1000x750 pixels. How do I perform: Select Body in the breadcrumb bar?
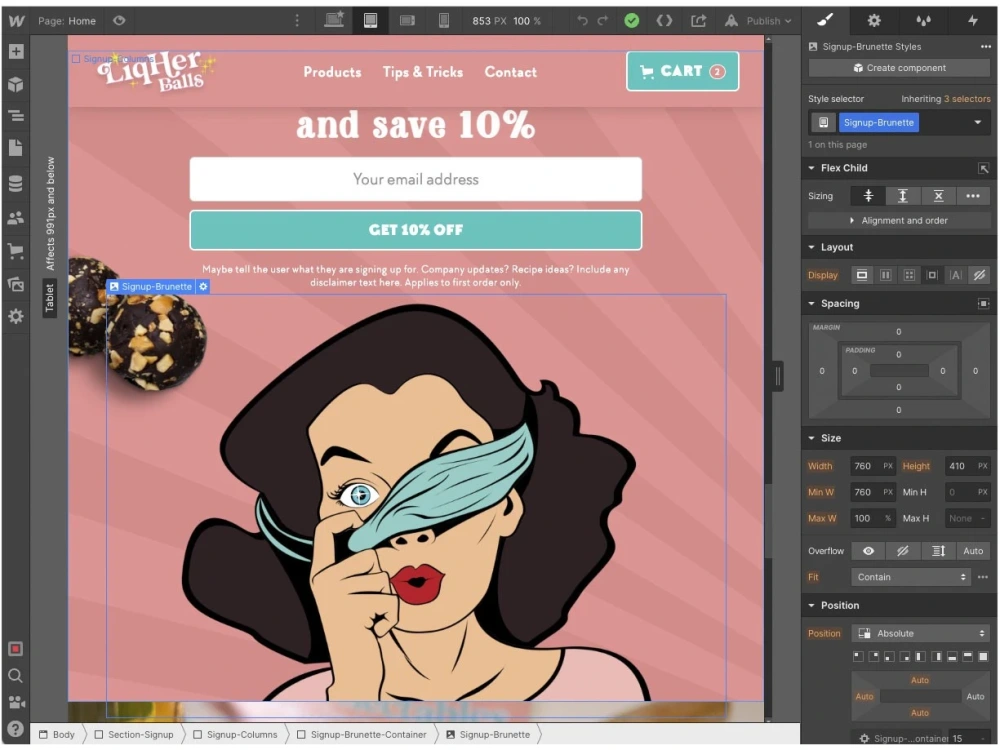[x=57, y=734]
